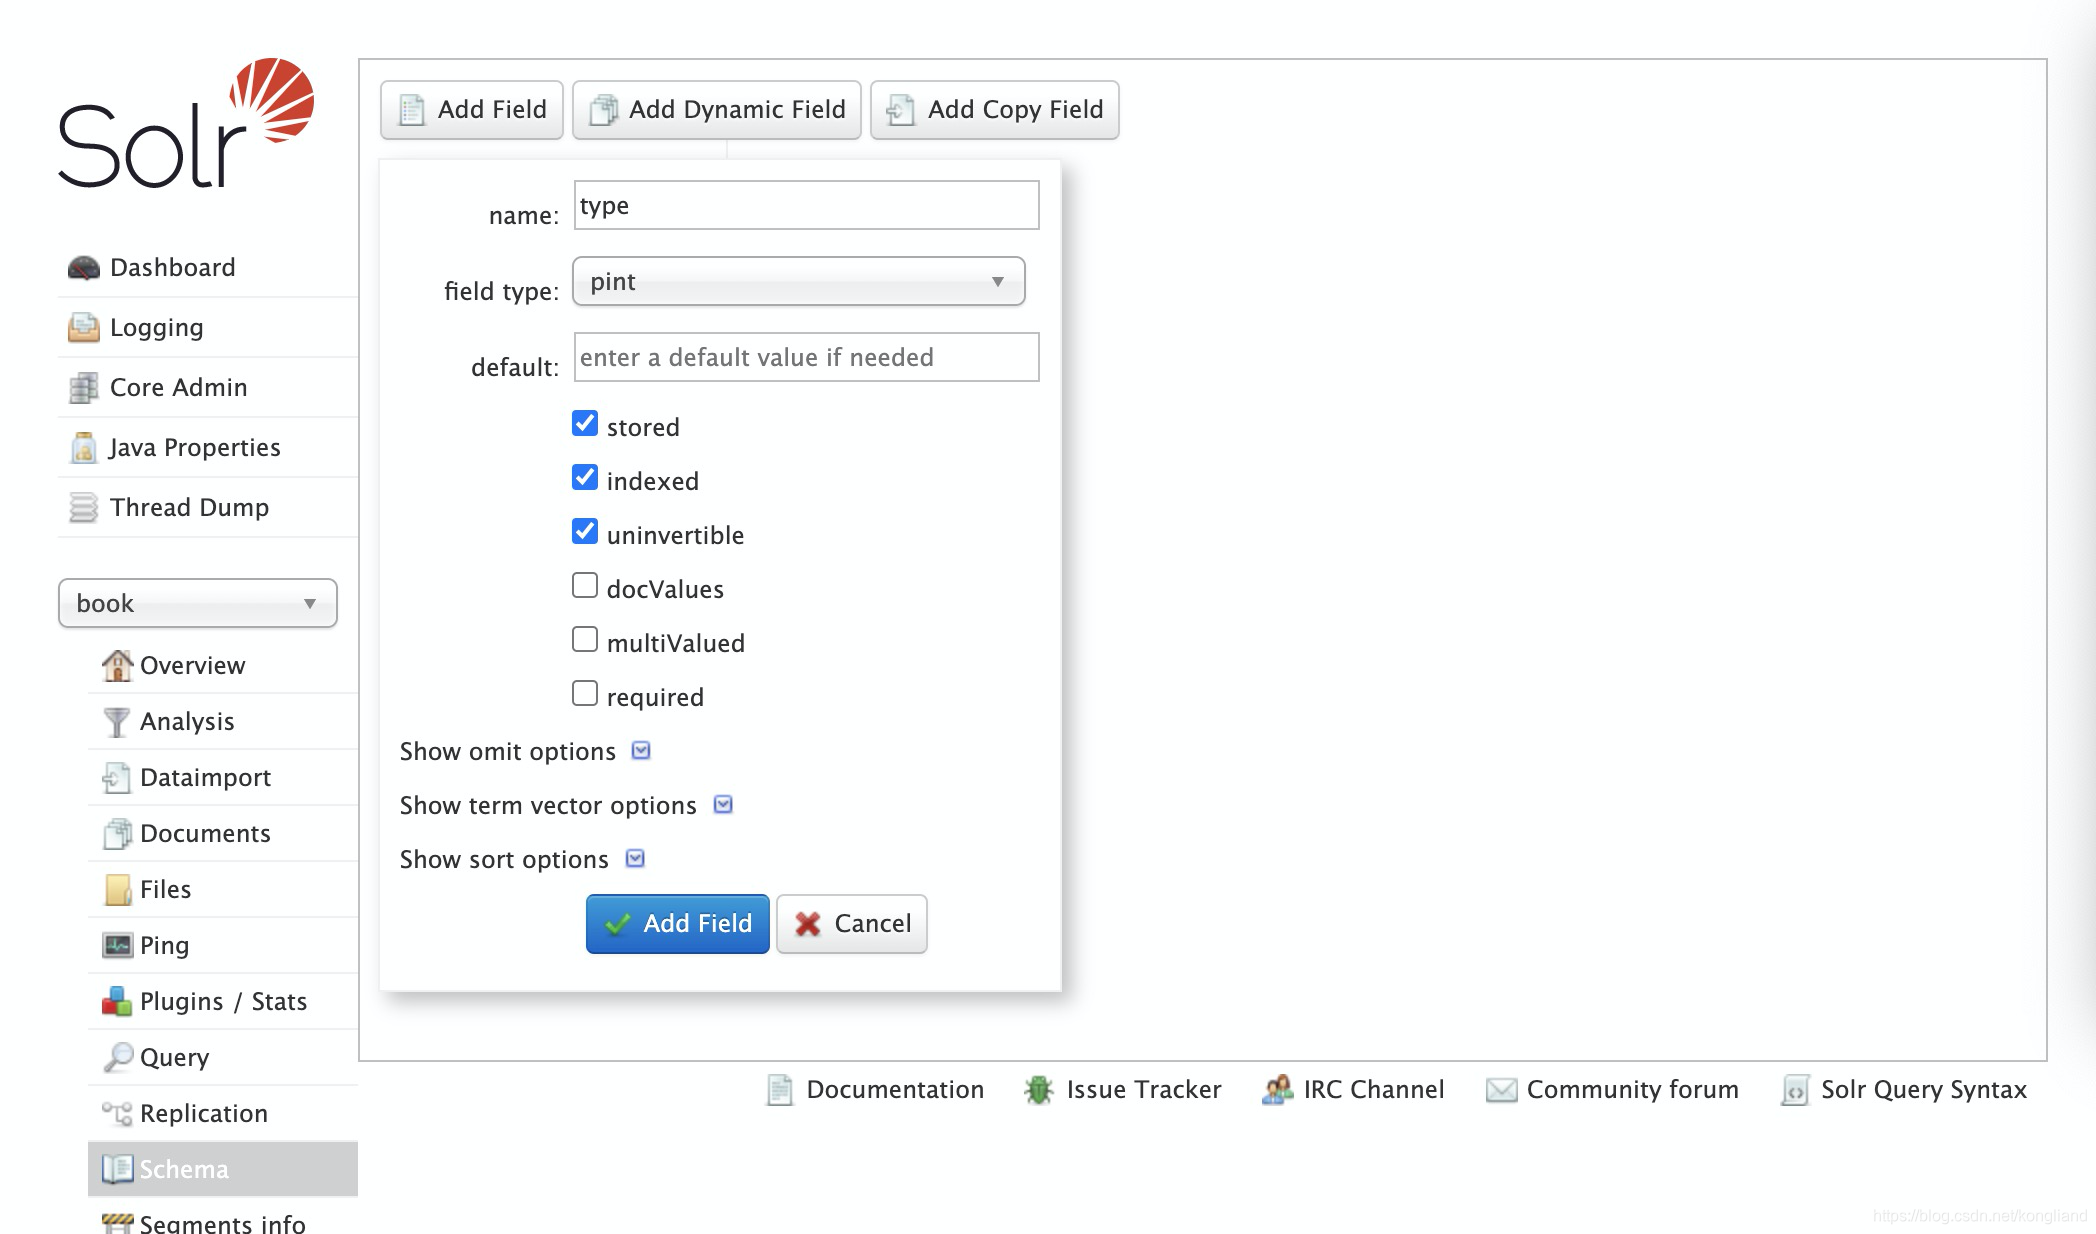Open the Documents section
This screenshot has width=2096, height=1234.
coord(206,833)
